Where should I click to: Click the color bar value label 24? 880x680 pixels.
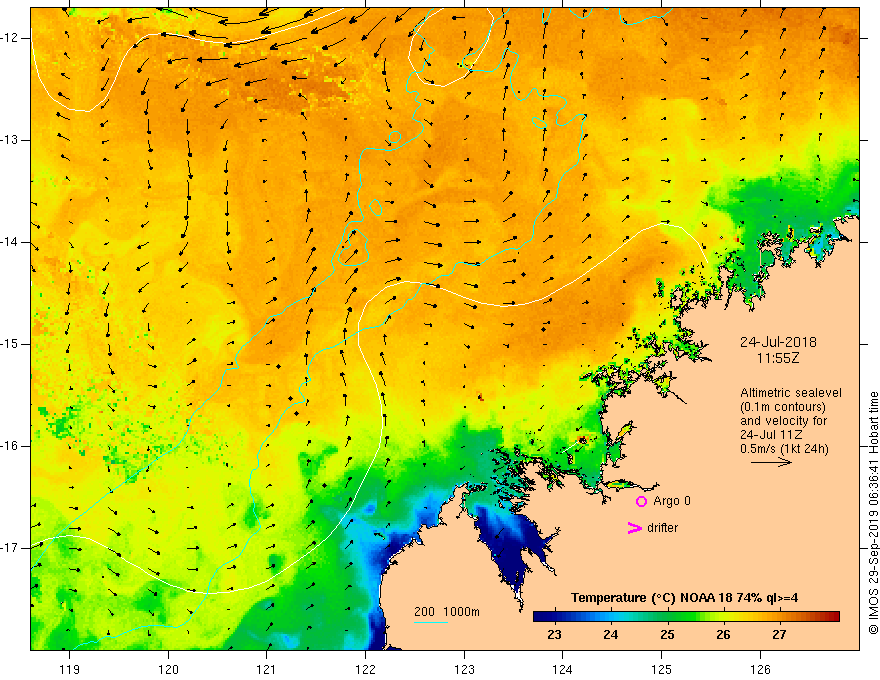pyautogui.click(x=611, y=635)
